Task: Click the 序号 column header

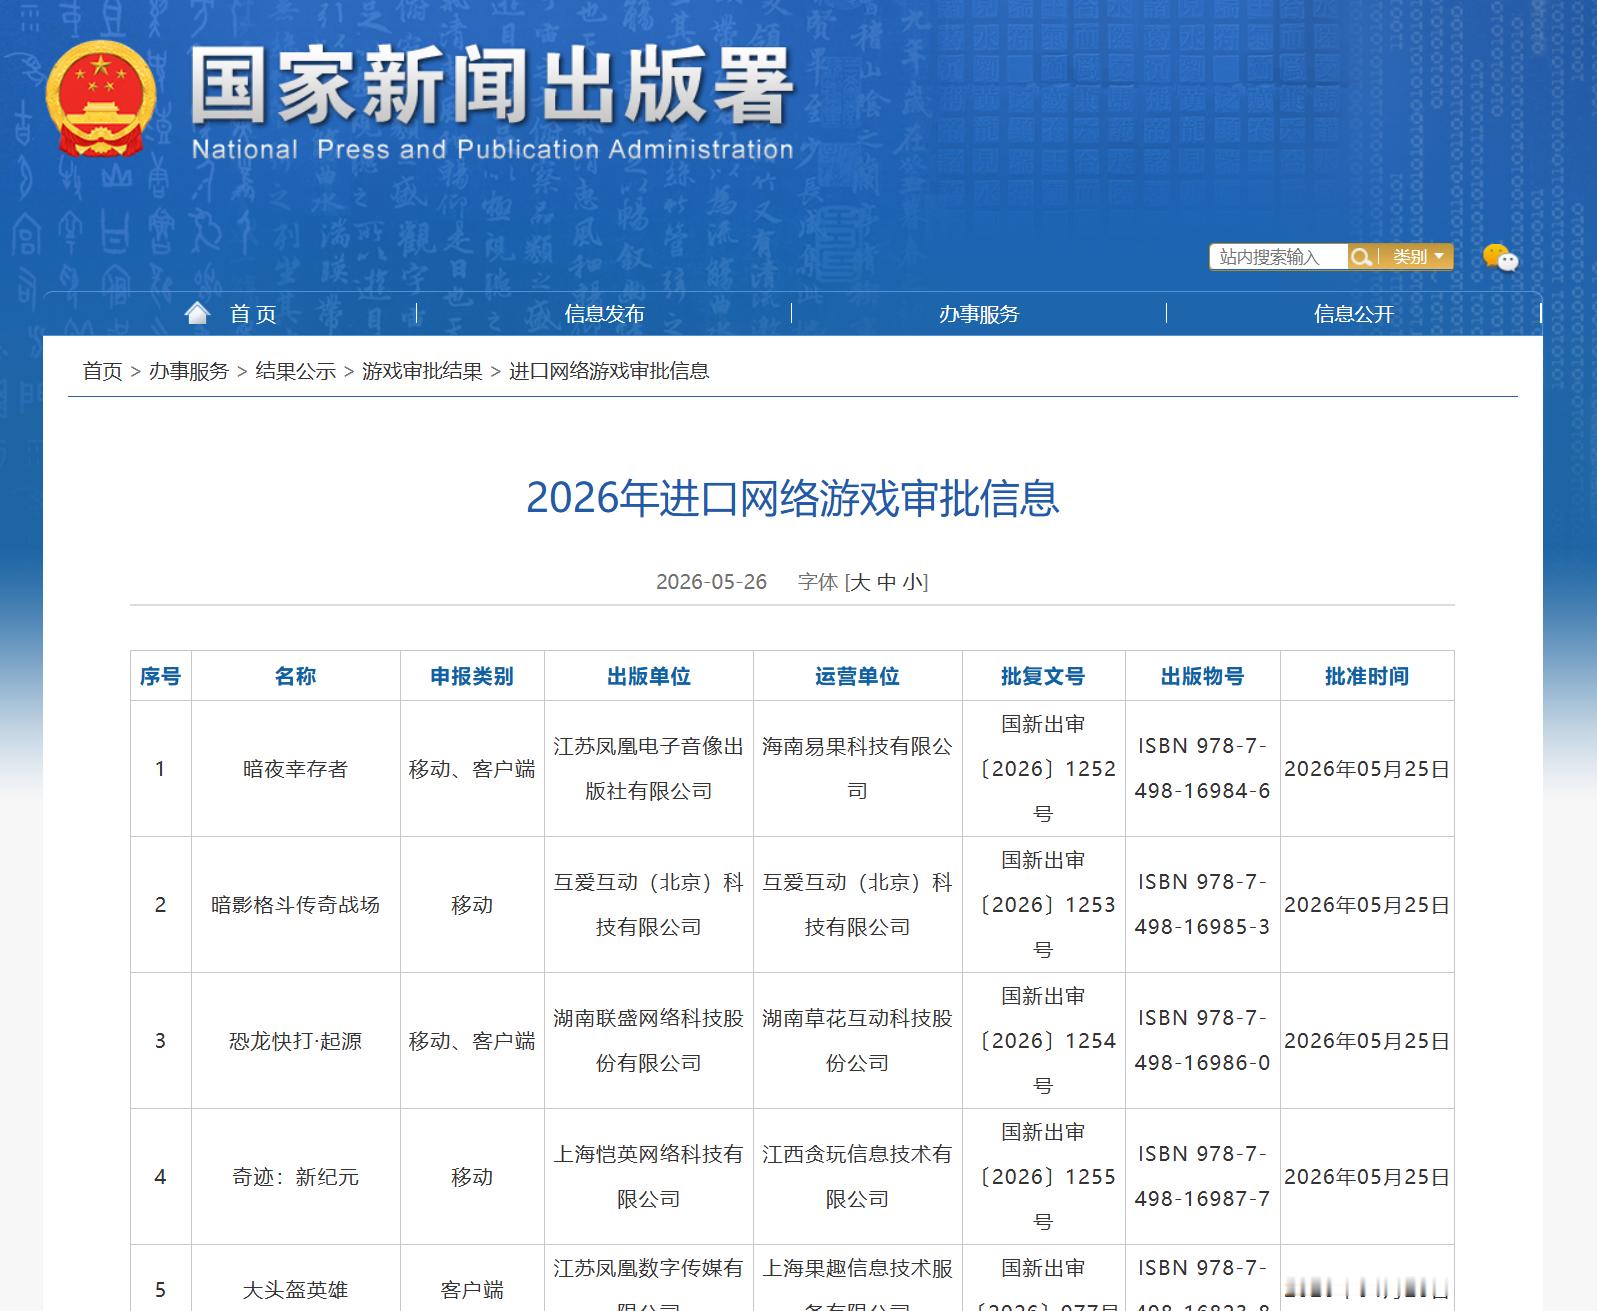Action: point(160,676)
